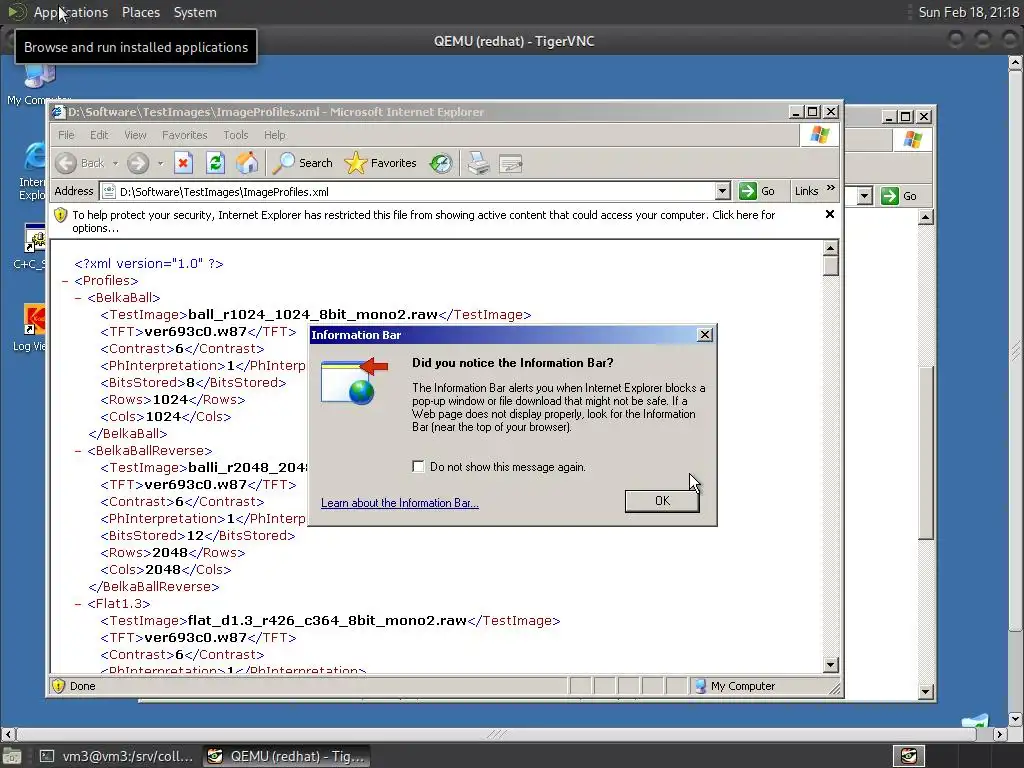
Task: Open the Edit menu
Action: 99,135
